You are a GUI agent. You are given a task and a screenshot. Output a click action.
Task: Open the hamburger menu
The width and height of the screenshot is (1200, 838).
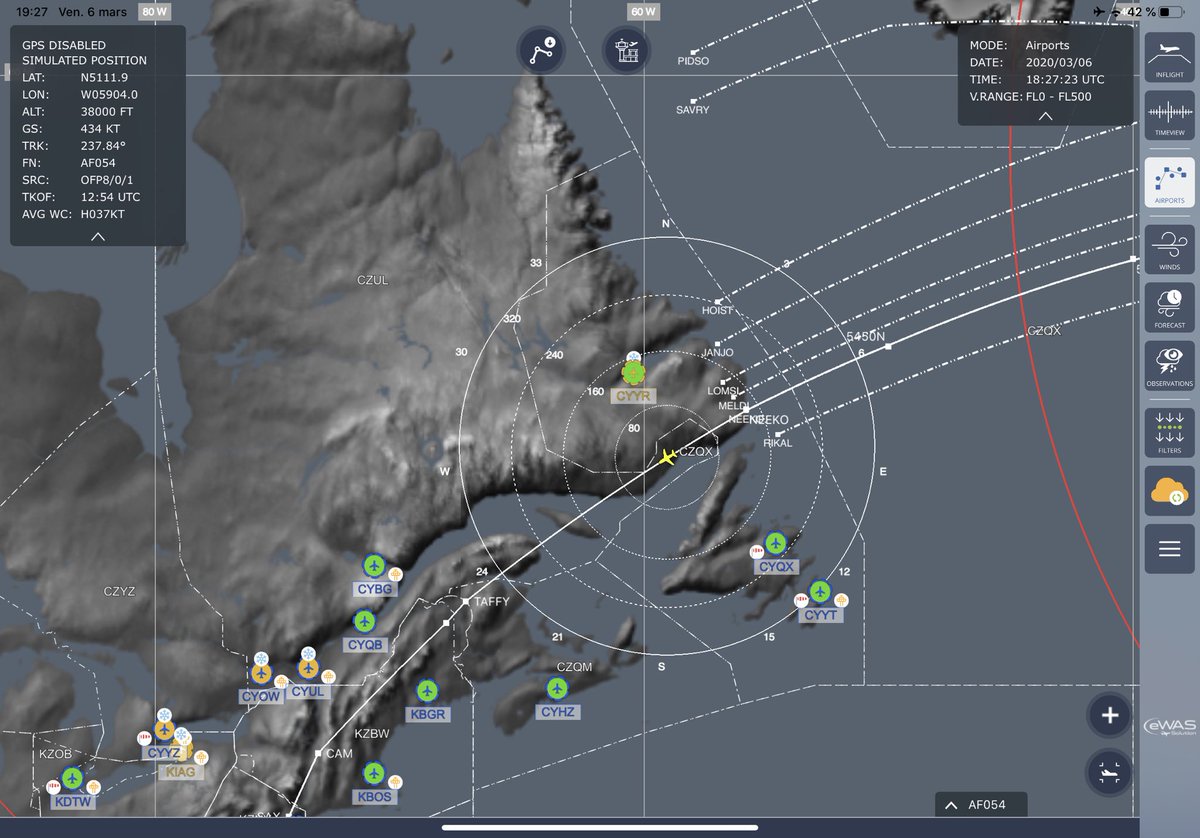(1169, 548)
